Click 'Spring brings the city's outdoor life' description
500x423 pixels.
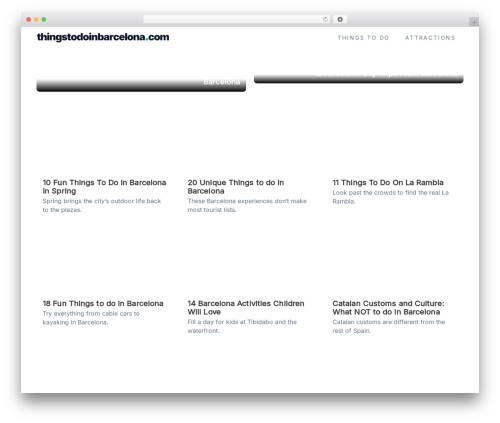coord(102,205)
